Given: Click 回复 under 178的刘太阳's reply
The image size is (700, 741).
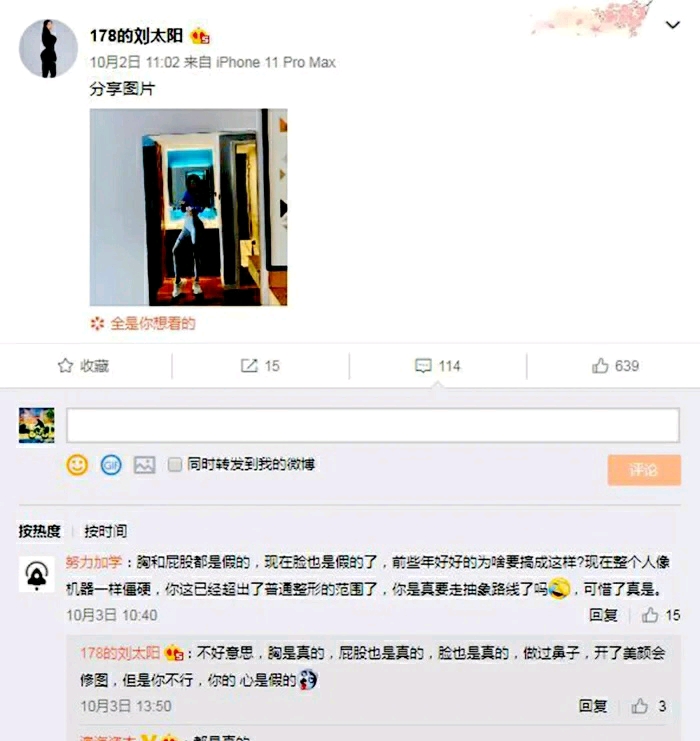Looking at the screenshot, I should tap(593, 706).
